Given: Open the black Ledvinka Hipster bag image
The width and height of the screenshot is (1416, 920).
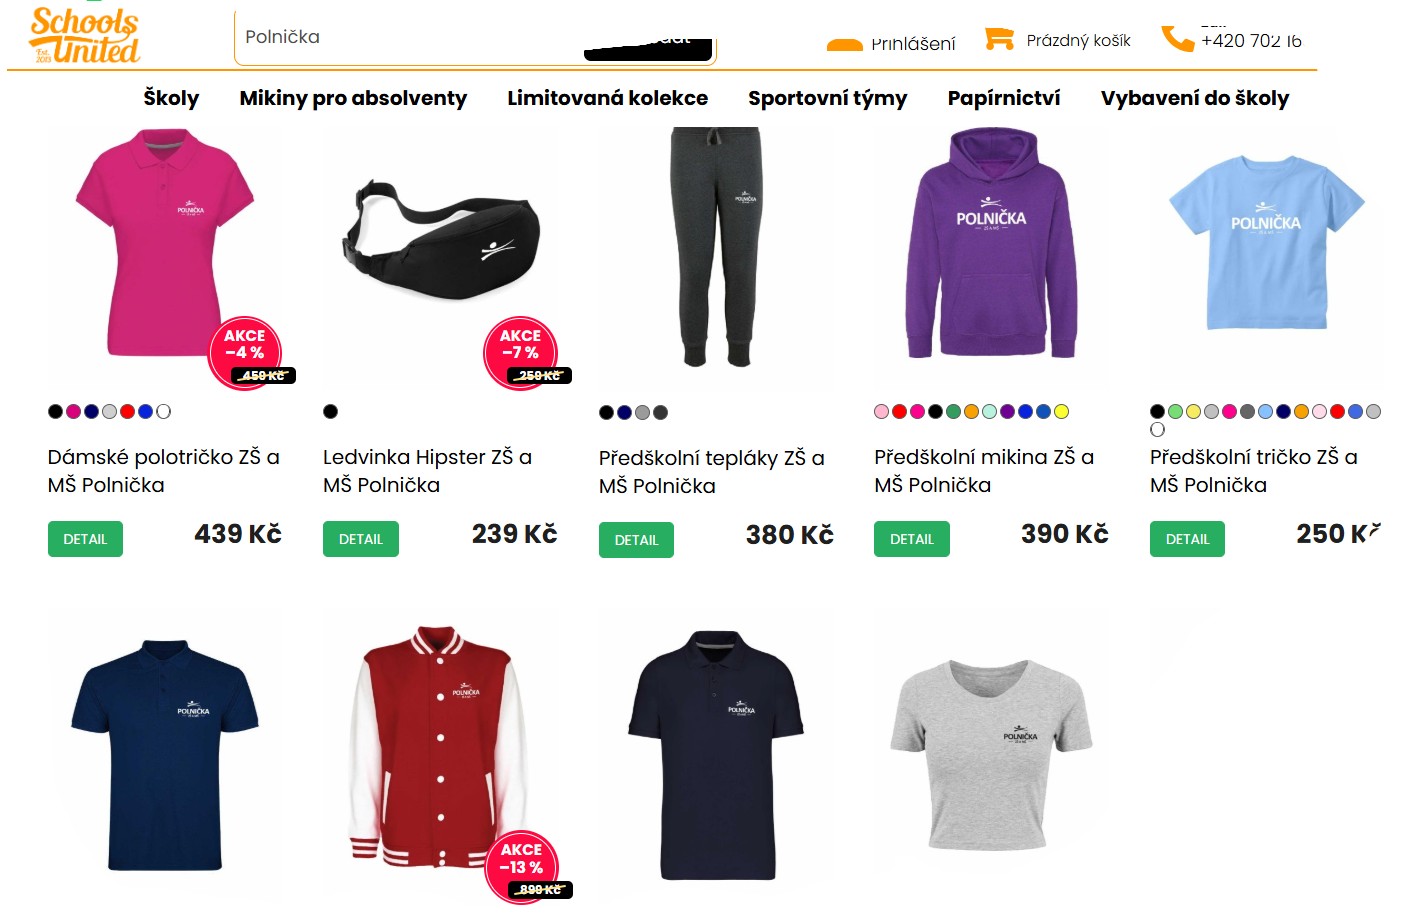Looking at the screenshot, I should 441,242.
